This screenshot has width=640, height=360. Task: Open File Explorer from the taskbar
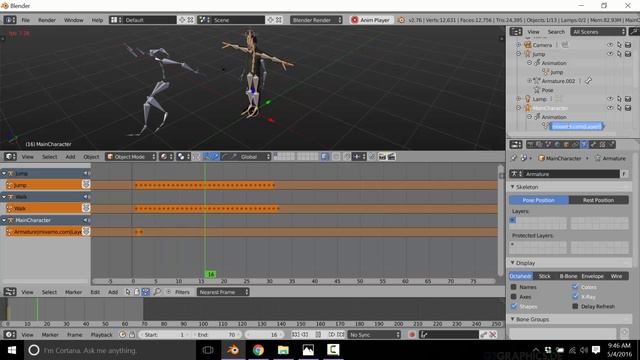[x=283, y=350]
